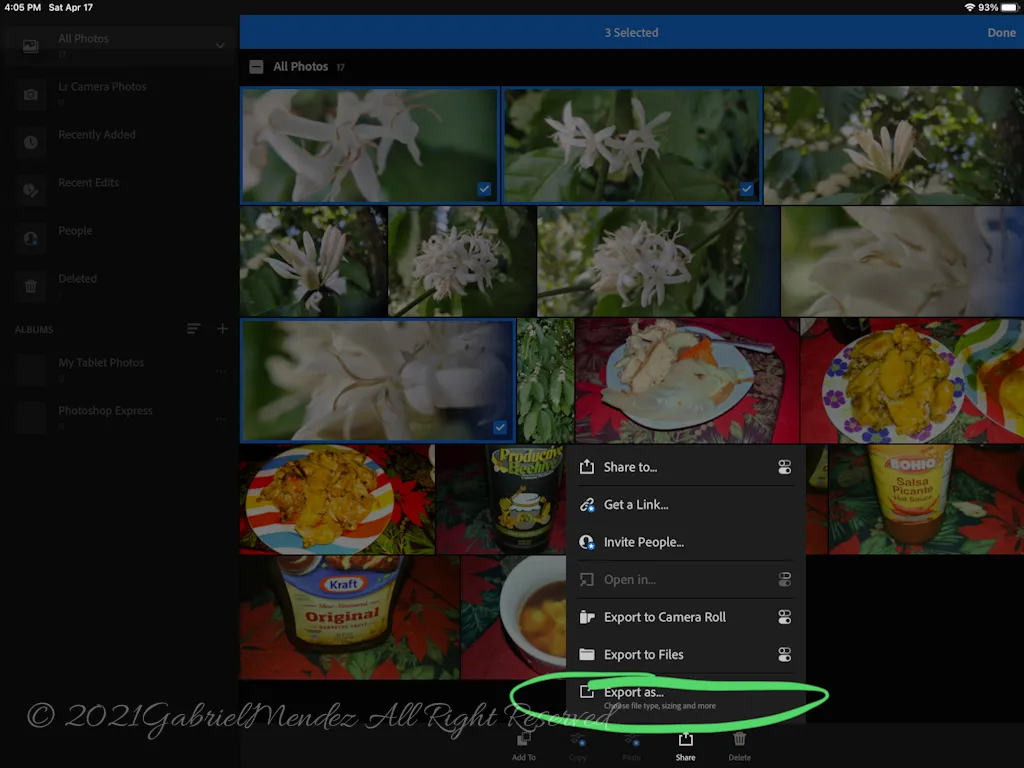1024x768 pixels.
Task: Click the All Photos grid heading
Action: (x=300, y=67)
